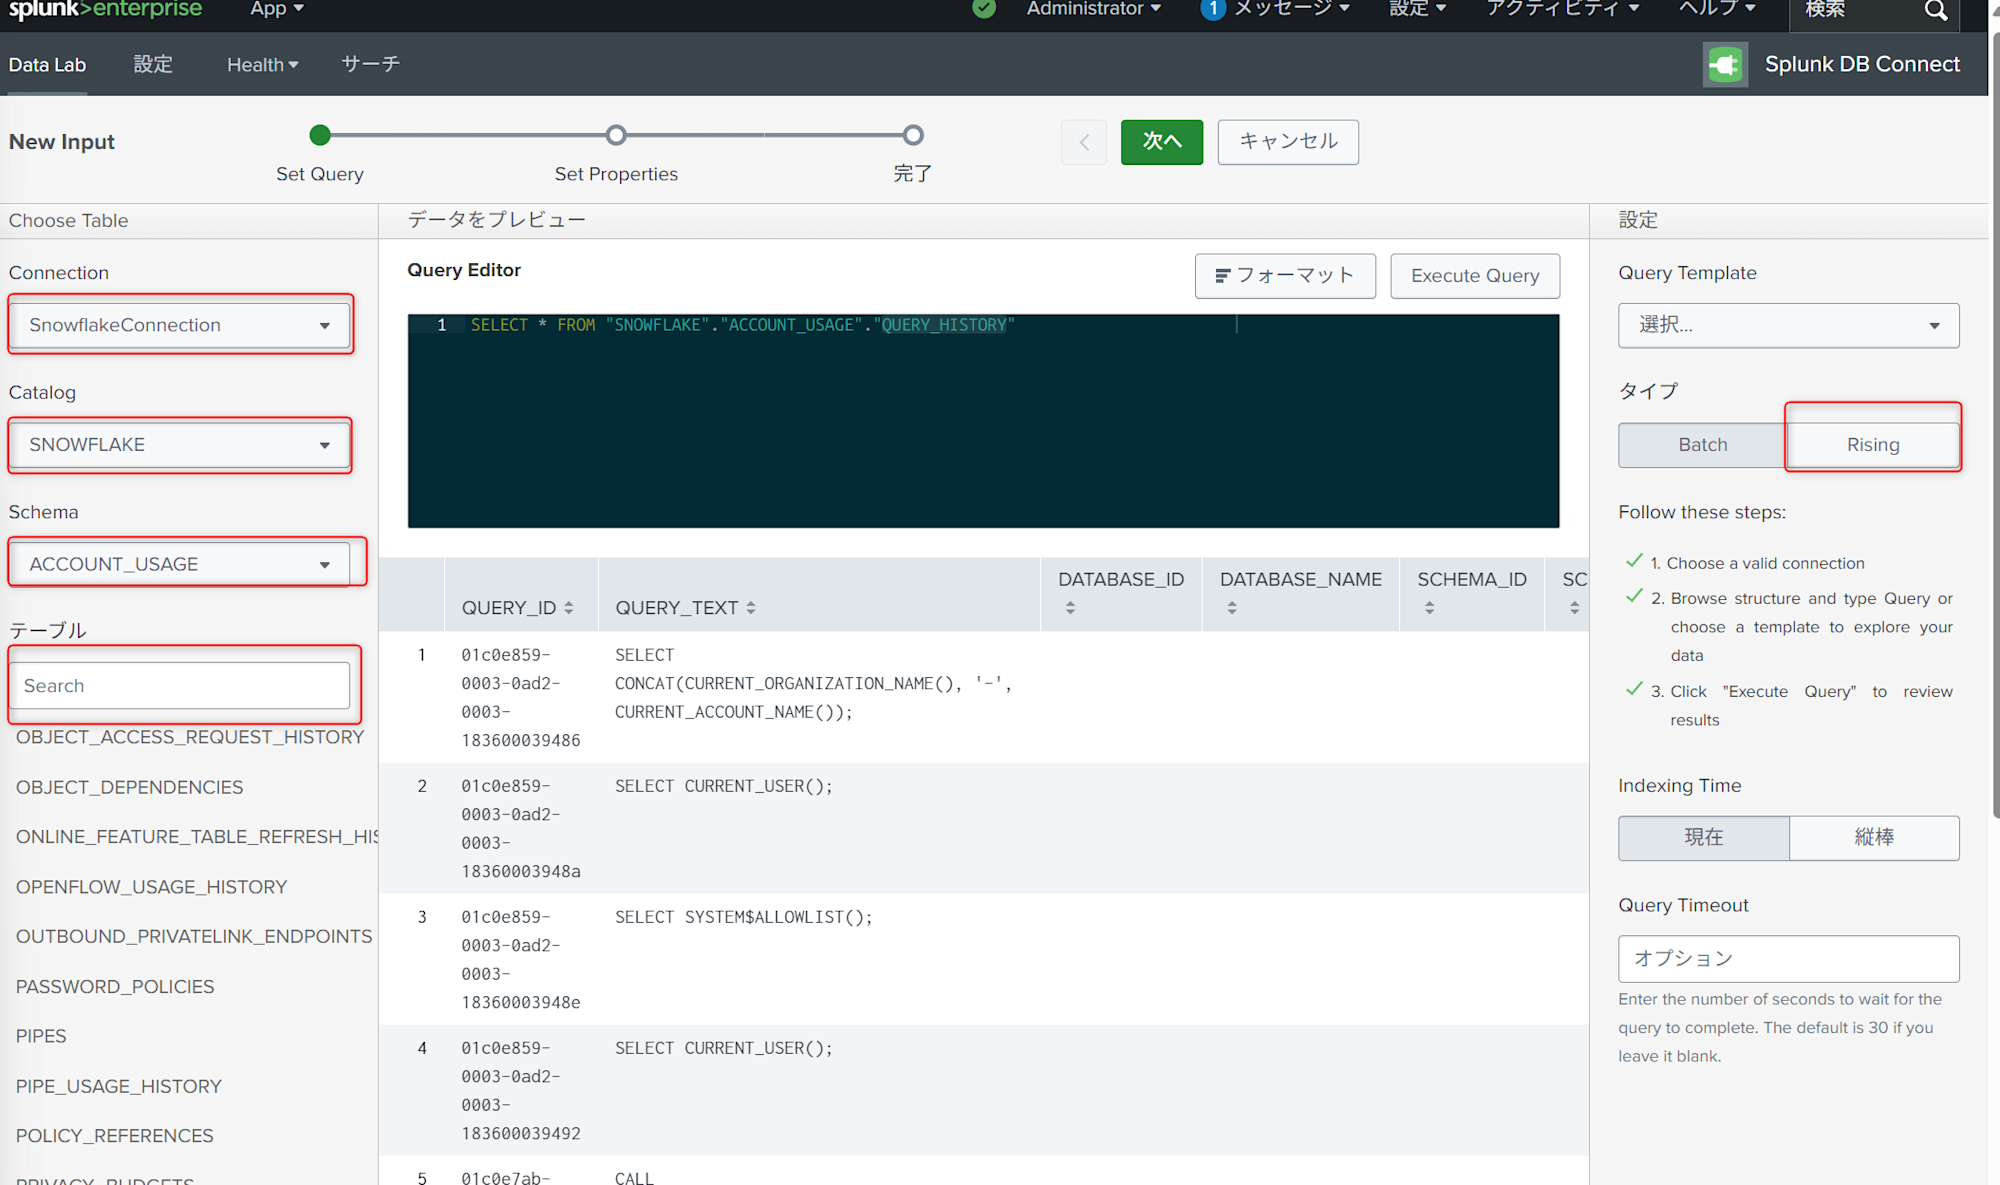2000x1185 pixels.
Task: Click the Splunk DB Connect app icon
Action: point(1725,65)
